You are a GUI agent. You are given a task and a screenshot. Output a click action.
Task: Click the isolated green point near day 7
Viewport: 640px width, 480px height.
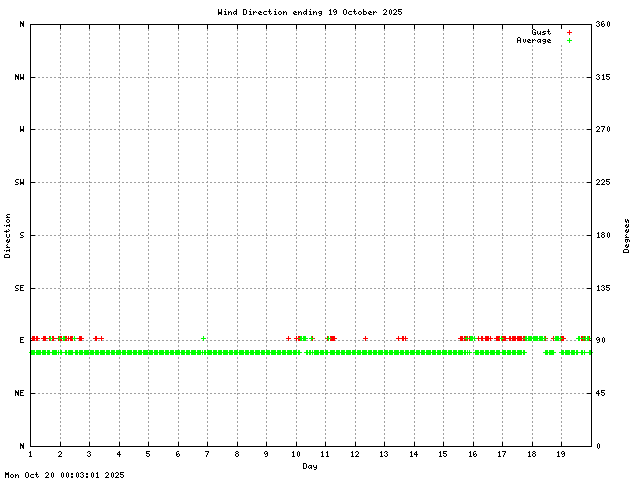click(203, 339)
